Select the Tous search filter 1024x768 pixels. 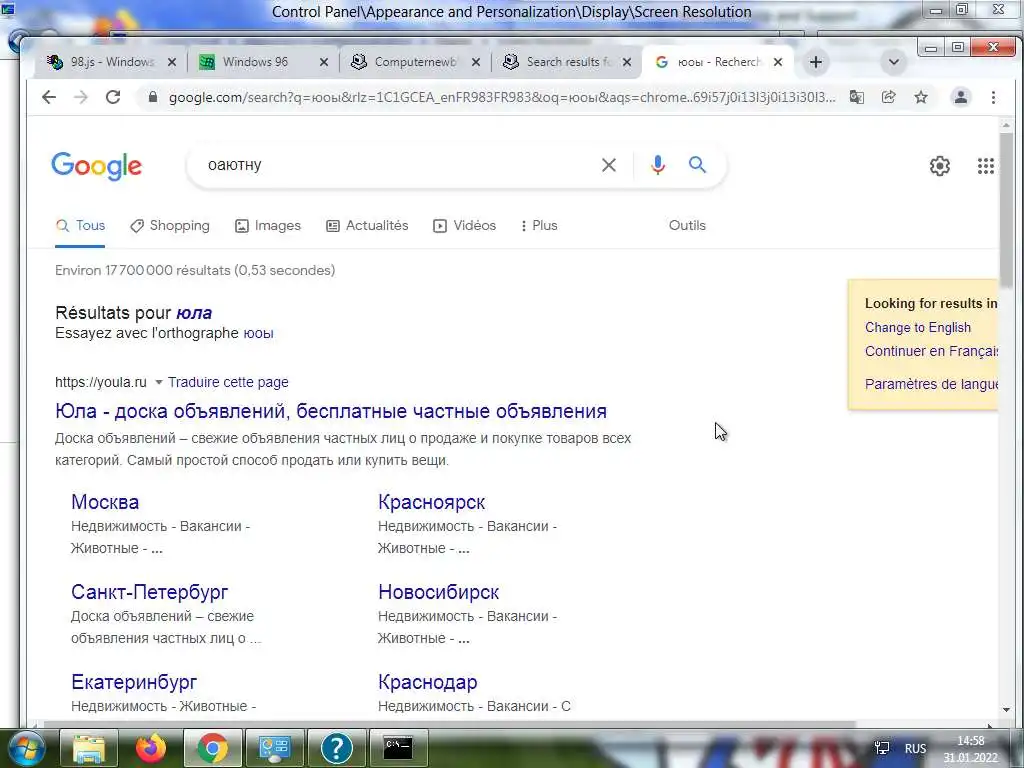(80, 225)
